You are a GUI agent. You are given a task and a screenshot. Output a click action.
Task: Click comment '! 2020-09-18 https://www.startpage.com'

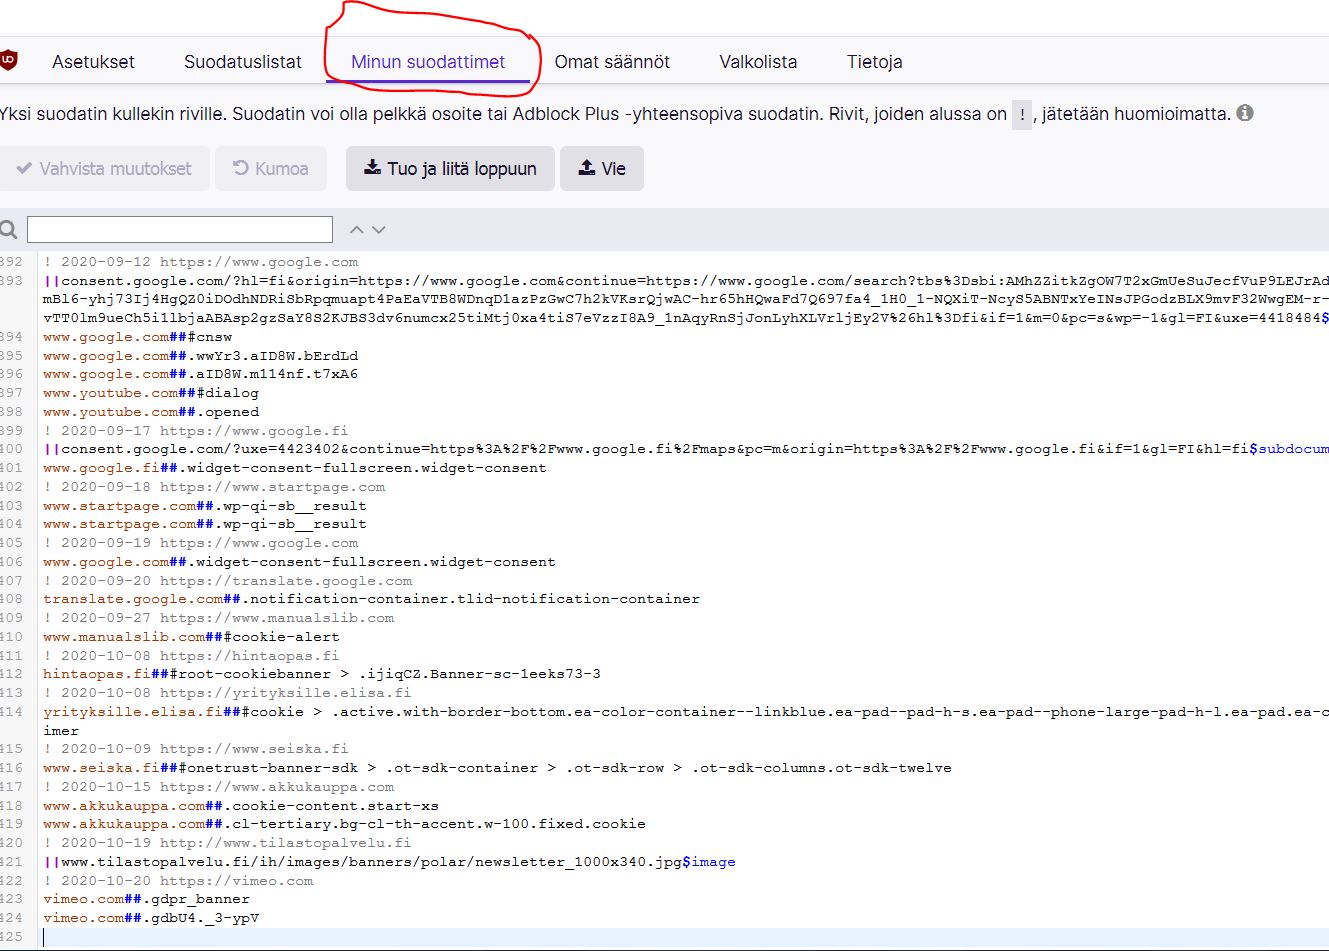click(214, 487)
